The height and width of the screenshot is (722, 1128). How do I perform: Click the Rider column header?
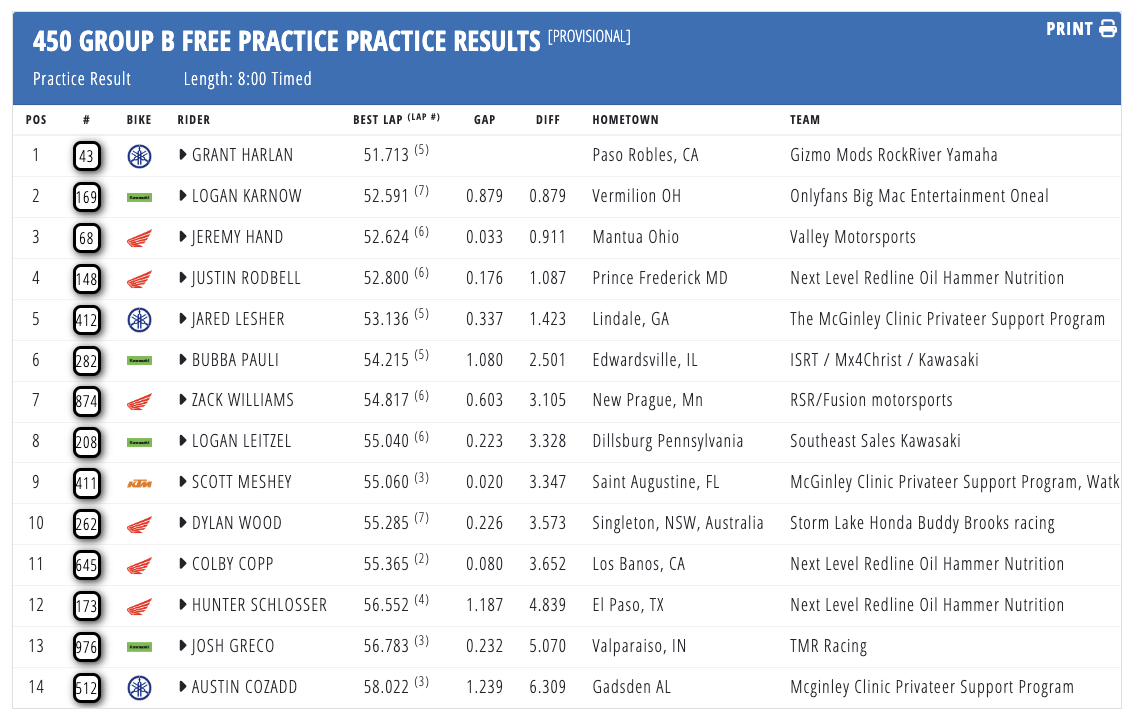194,120
